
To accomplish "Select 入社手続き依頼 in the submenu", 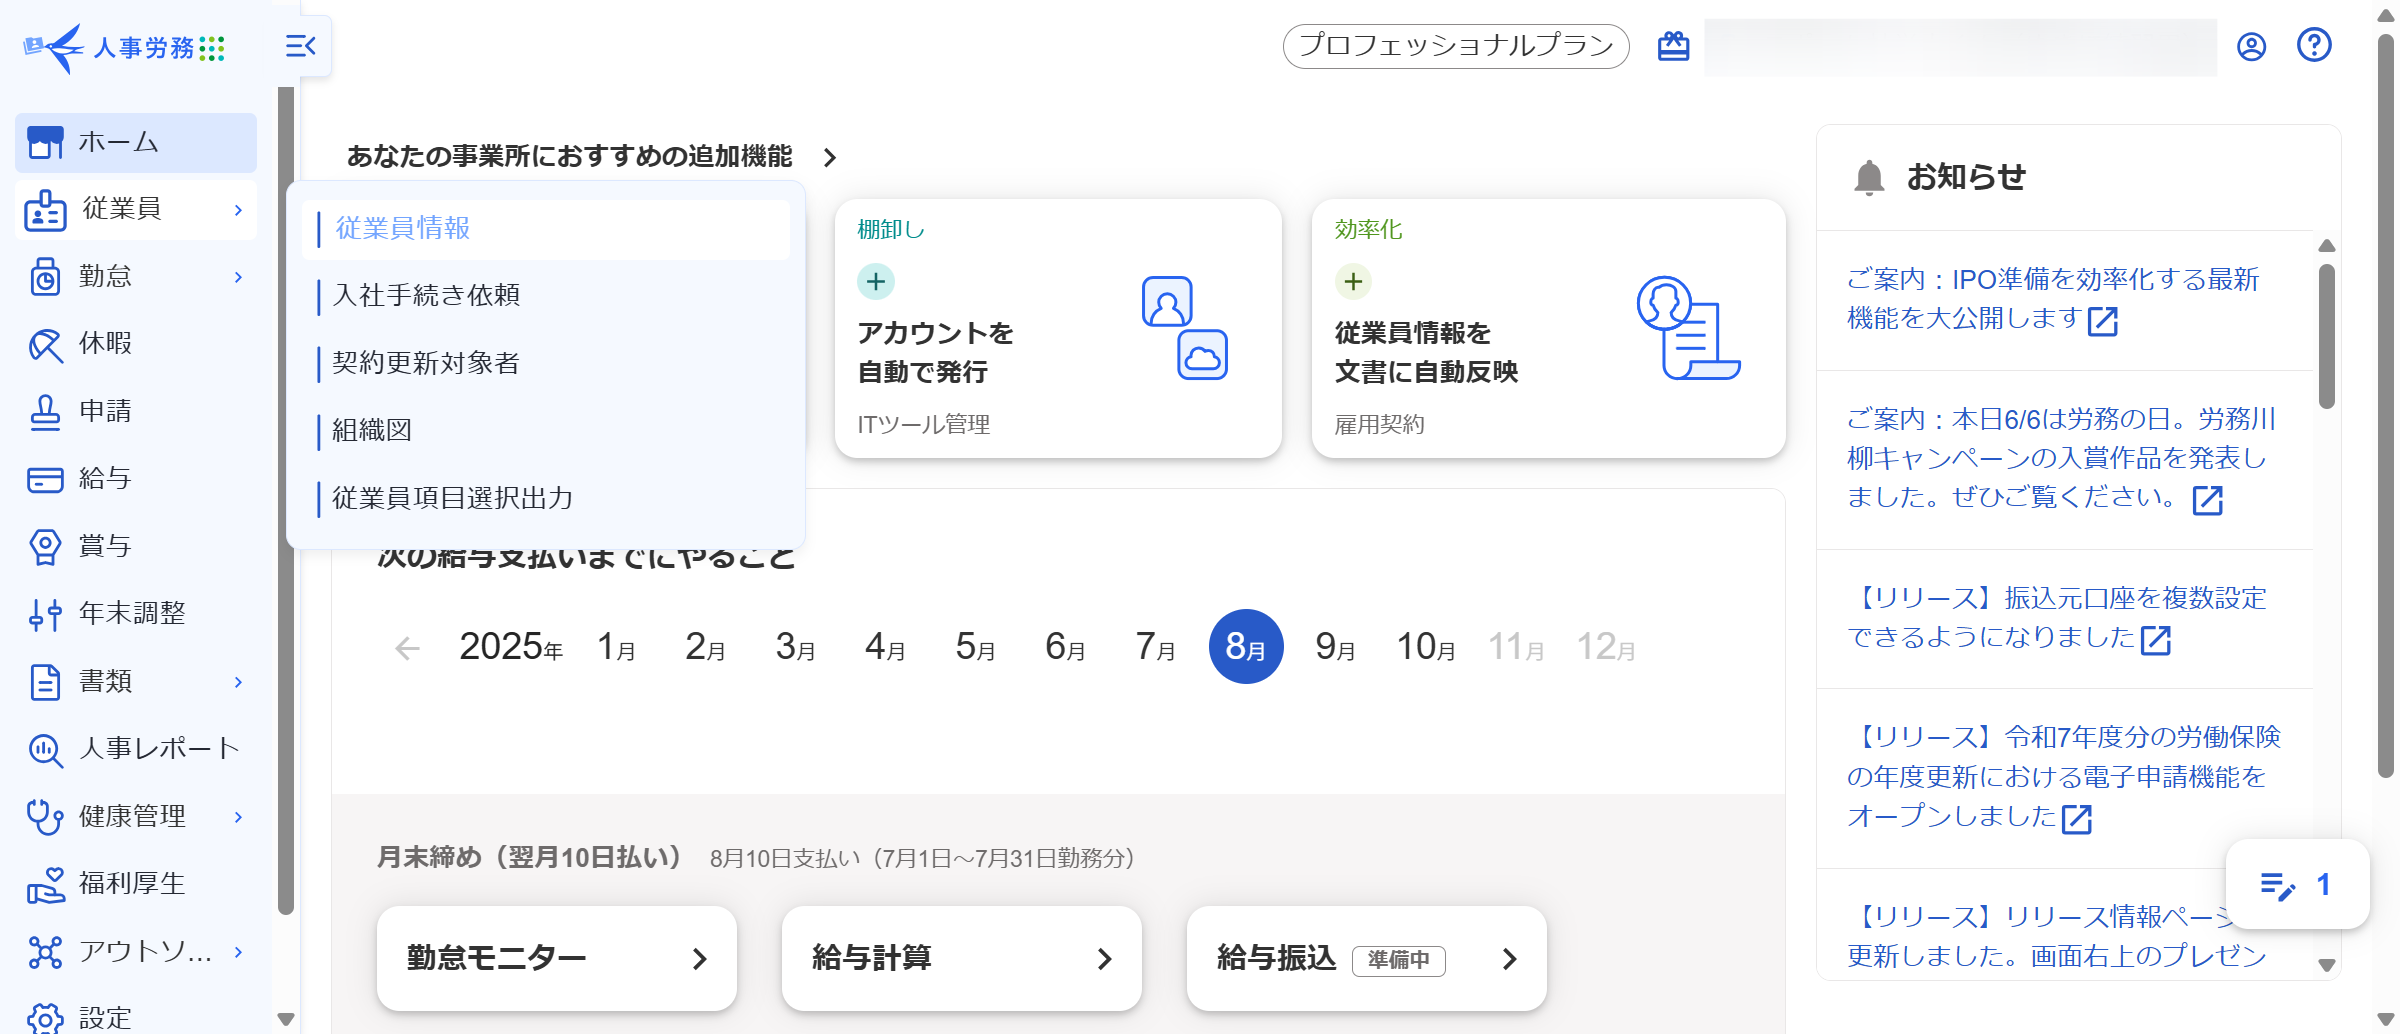I will (426, 296).
